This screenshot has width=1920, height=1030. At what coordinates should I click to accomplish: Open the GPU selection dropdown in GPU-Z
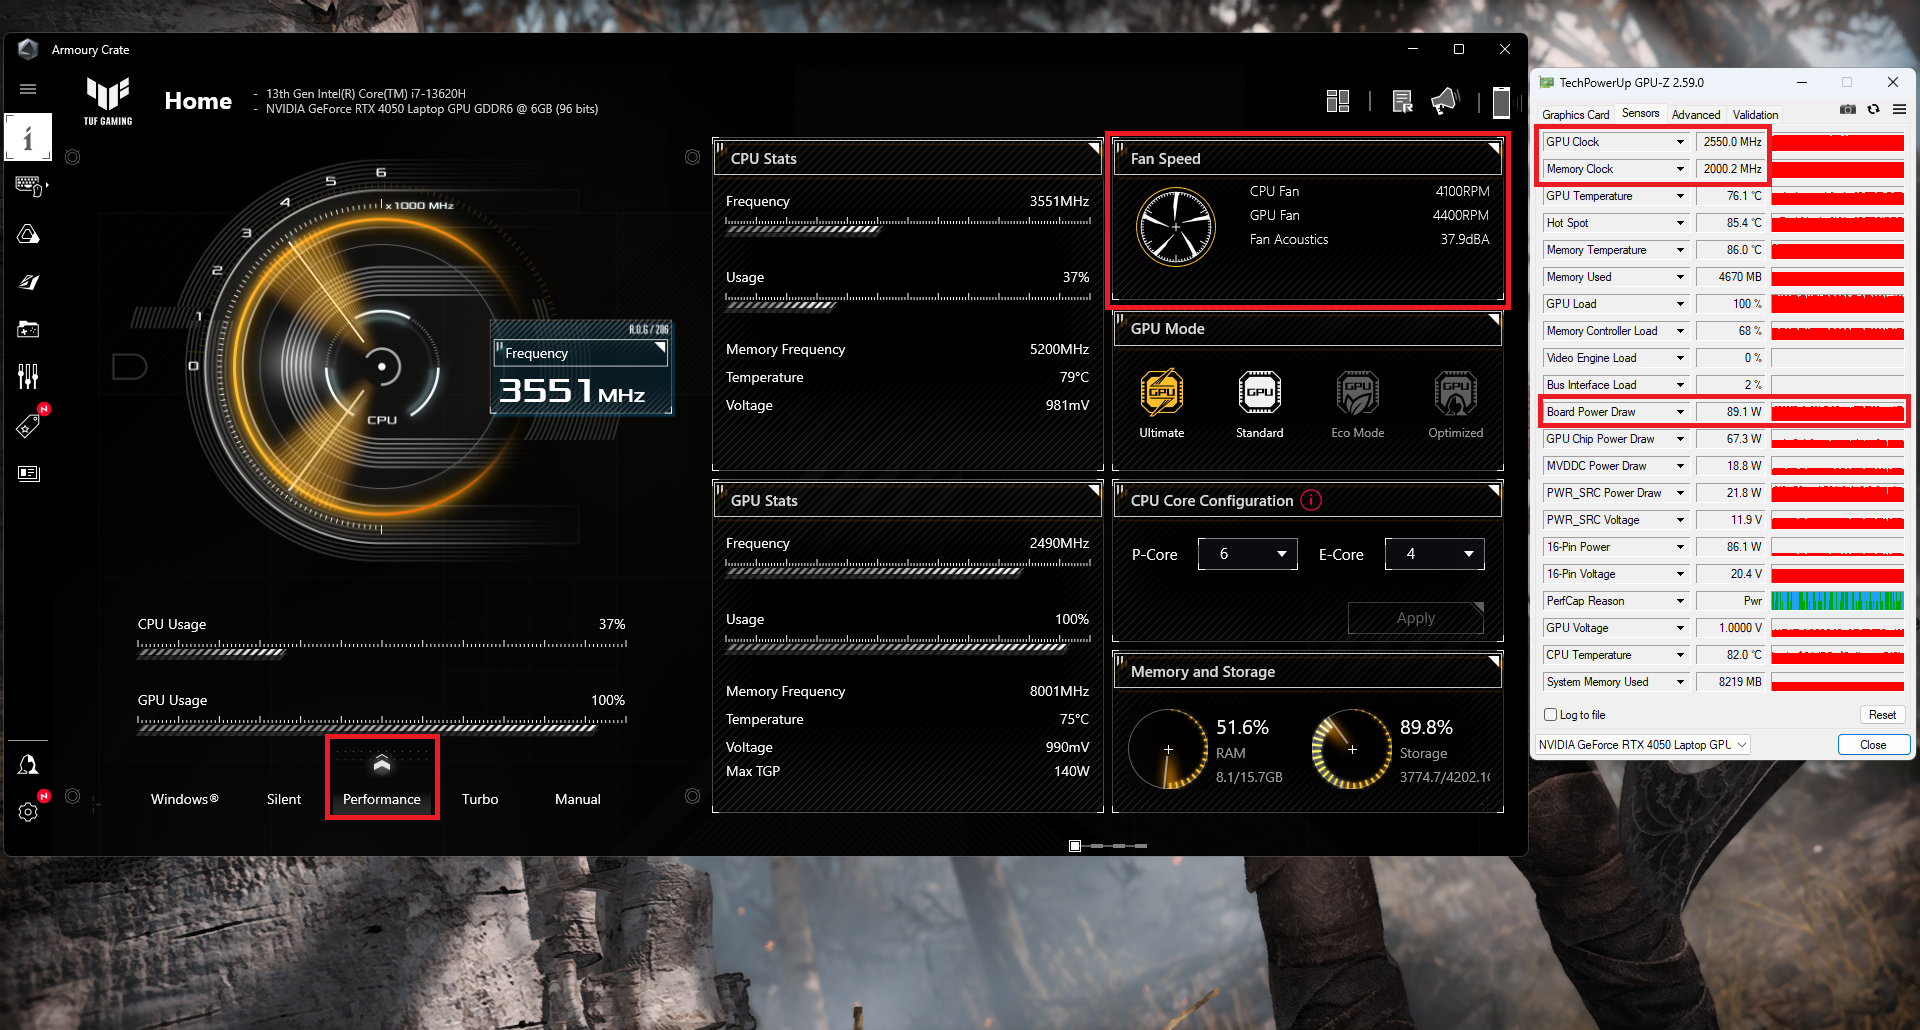coord(1643,745)
